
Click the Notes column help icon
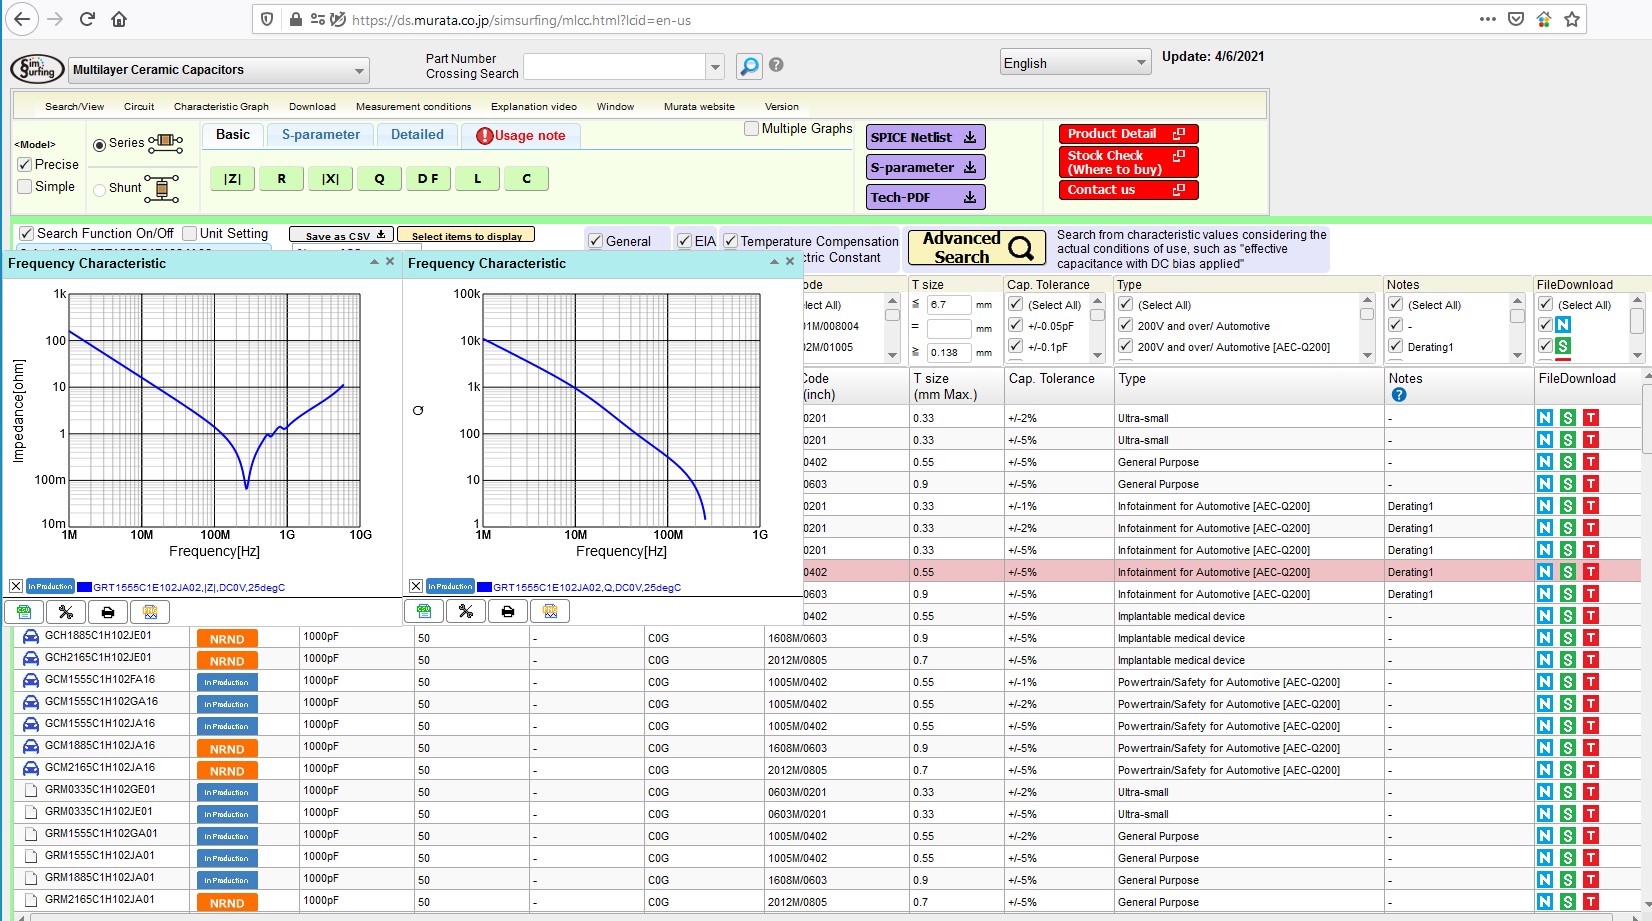pyautogui.click(x=1399, y=395)
